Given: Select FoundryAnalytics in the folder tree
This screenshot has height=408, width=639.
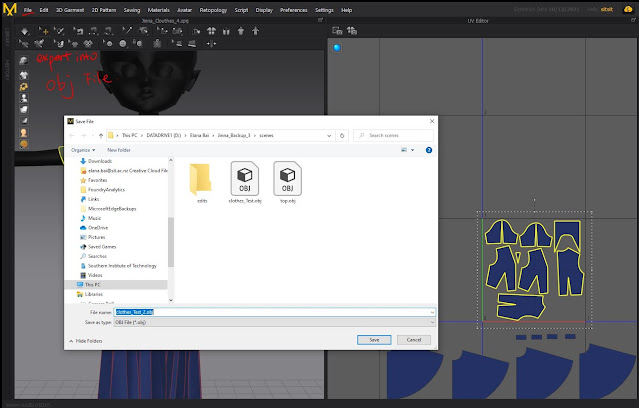Looking at the screenshot, I should click(x=106, y=190).
